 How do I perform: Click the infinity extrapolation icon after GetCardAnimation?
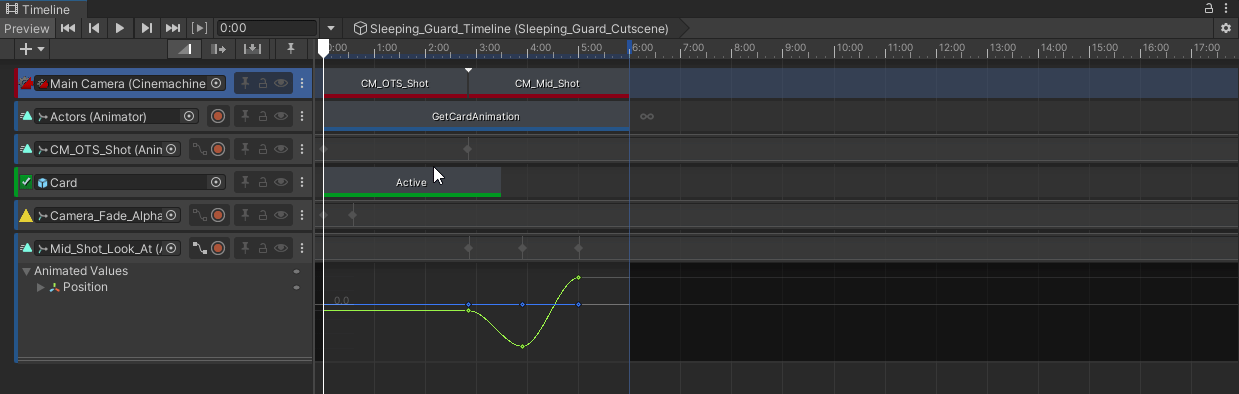pos(647,116)
